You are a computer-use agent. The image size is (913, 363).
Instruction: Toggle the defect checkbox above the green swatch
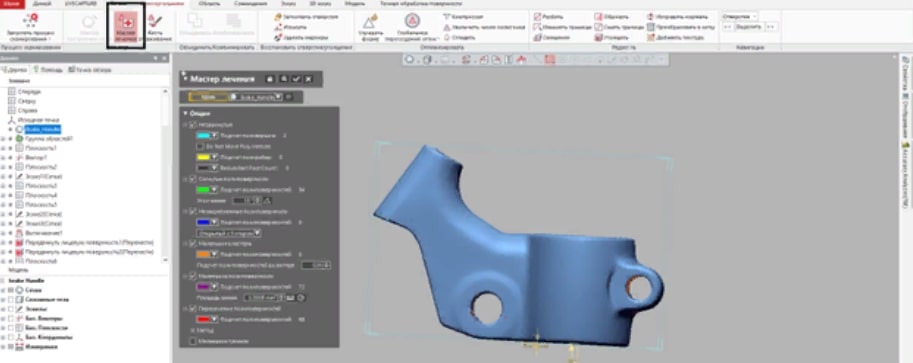(x=193, y=179)
